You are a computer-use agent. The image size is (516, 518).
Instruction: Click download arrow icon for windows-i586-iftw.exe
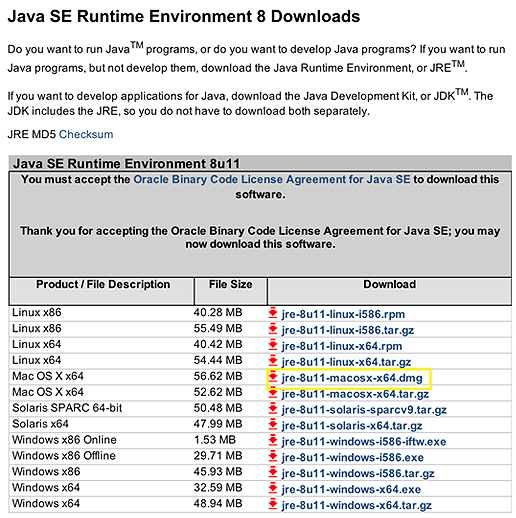pos(273,441)
